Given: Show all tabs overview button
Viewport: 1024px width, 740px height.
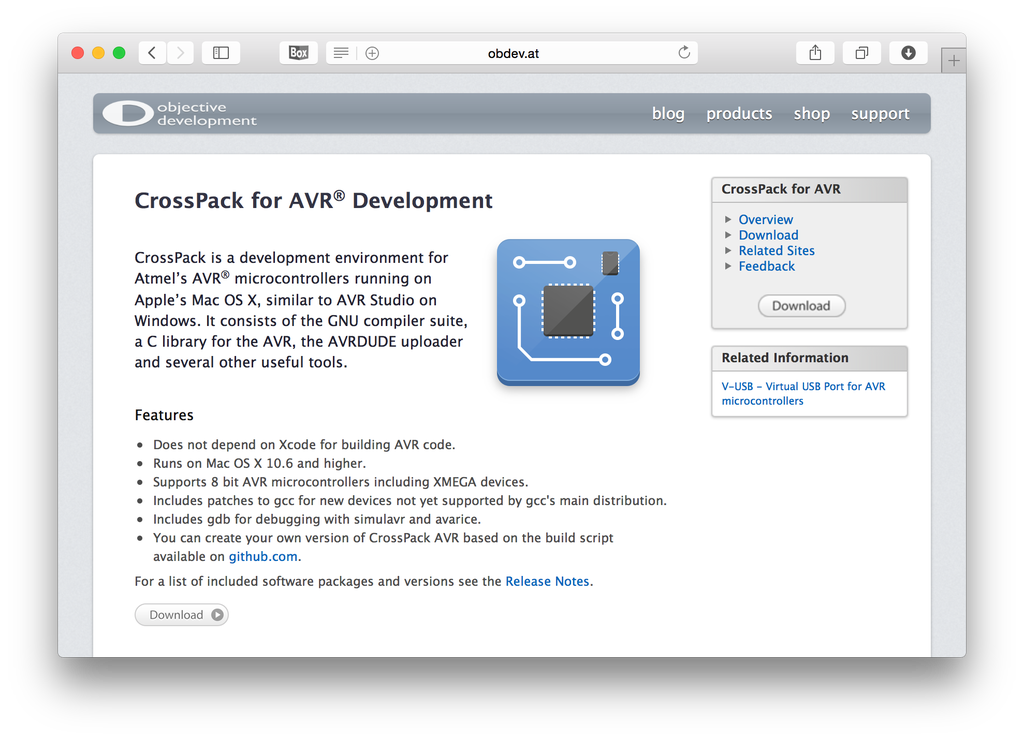Looking at the screenshot, I should tap(862, 53).
